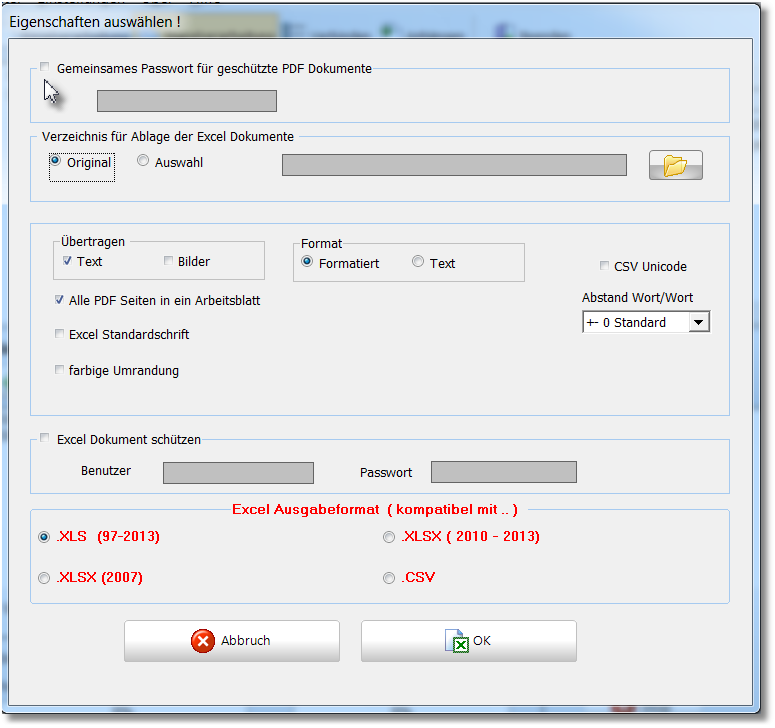Click the red X Abbruch icon

(203, 641)
